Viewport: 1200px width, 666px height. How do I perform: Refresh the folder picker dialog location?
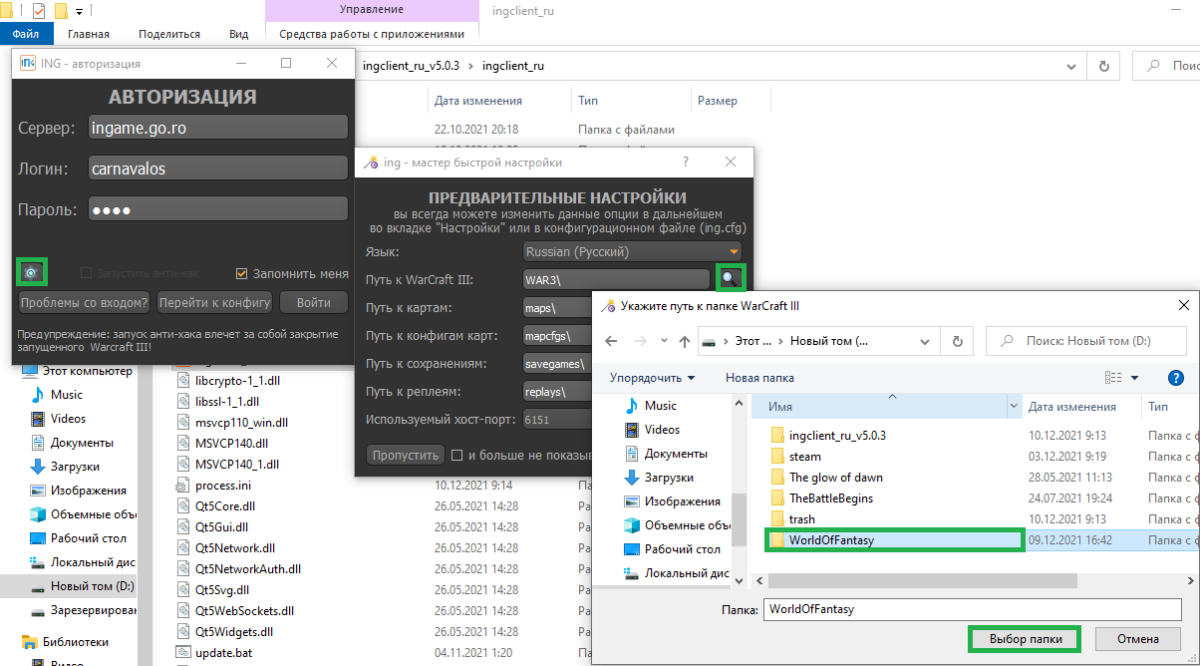tap(957, 341)
